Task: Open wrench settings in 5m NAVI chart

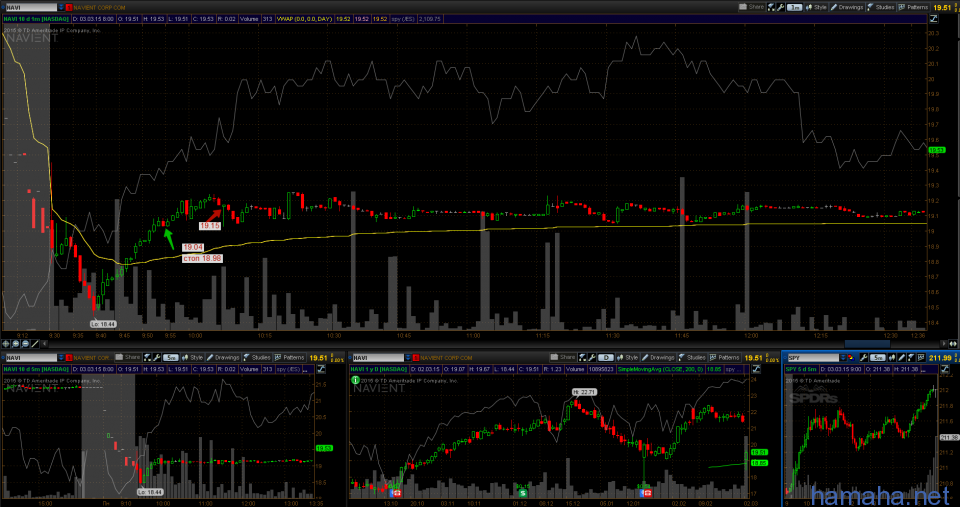Action: pos(157,357)
